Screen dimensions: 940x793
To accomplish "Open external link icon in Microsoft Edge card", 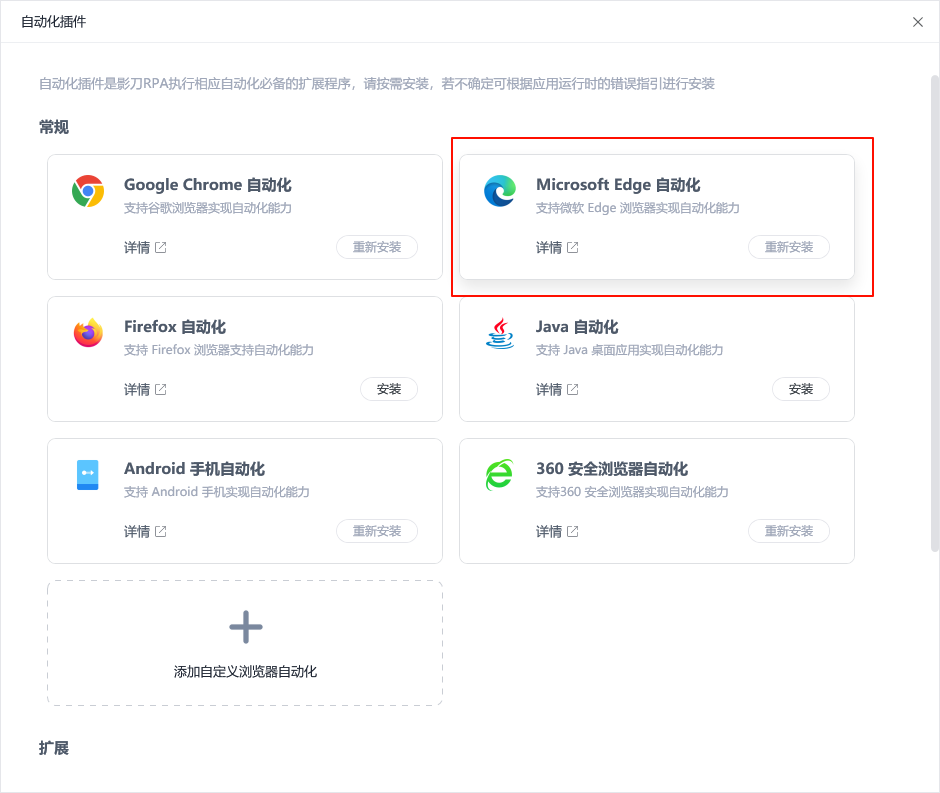I will point(573,248).
